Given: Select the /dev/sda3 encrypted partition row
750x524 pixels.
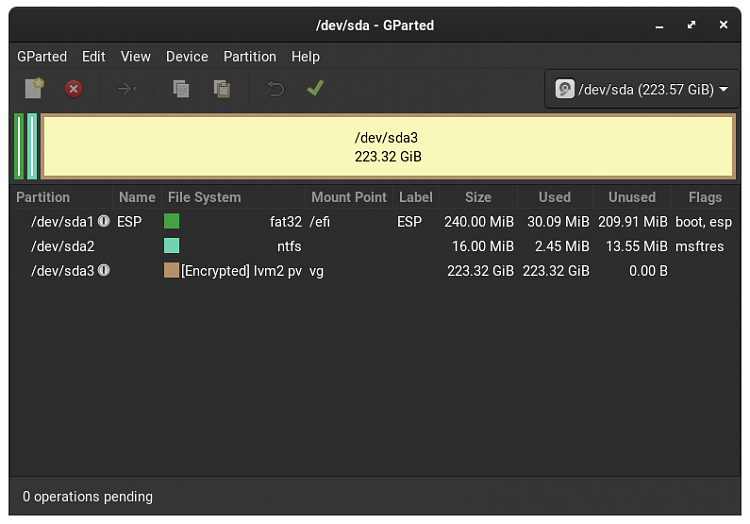Looking at the screenshot, I should coord(300,270).
